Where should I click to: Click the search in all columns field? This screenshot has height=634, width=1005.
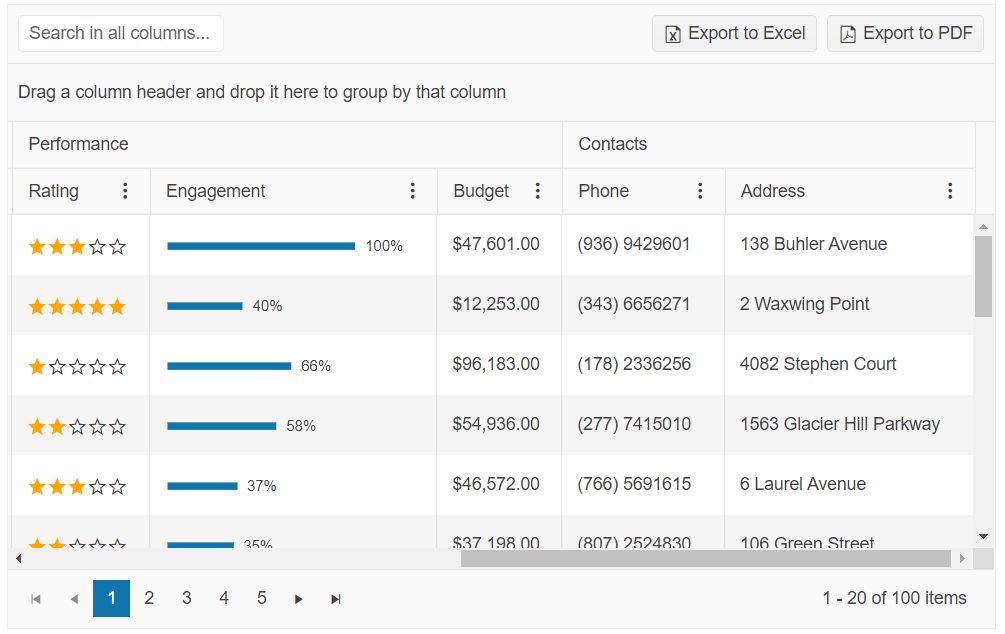[x=120, y=33]
